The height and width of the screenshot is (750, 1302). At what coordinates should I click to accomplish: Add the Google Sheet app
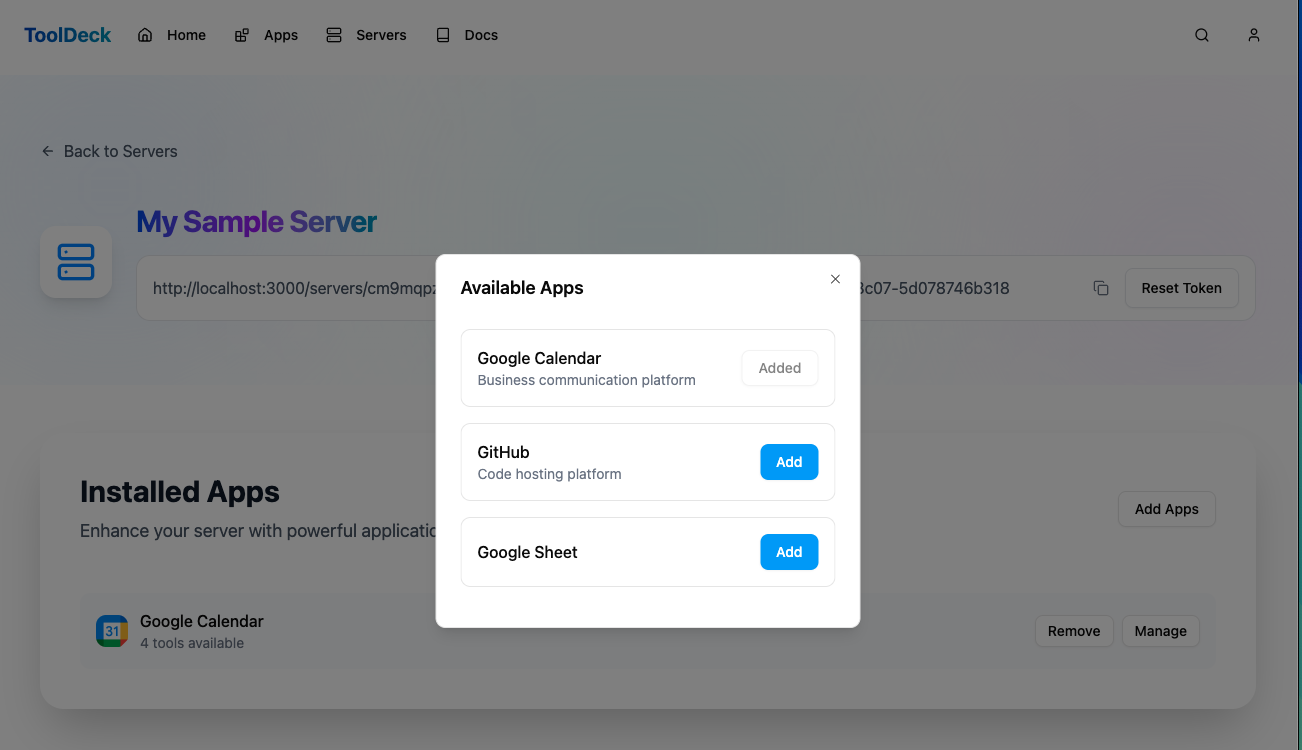click(789, 552)
